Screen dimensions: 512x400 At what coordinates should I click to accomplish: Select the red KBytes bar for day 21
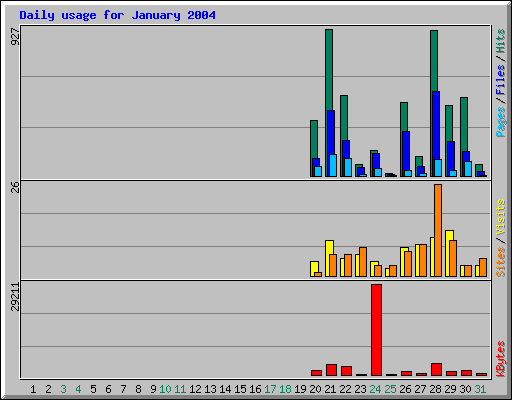point(331,370)
